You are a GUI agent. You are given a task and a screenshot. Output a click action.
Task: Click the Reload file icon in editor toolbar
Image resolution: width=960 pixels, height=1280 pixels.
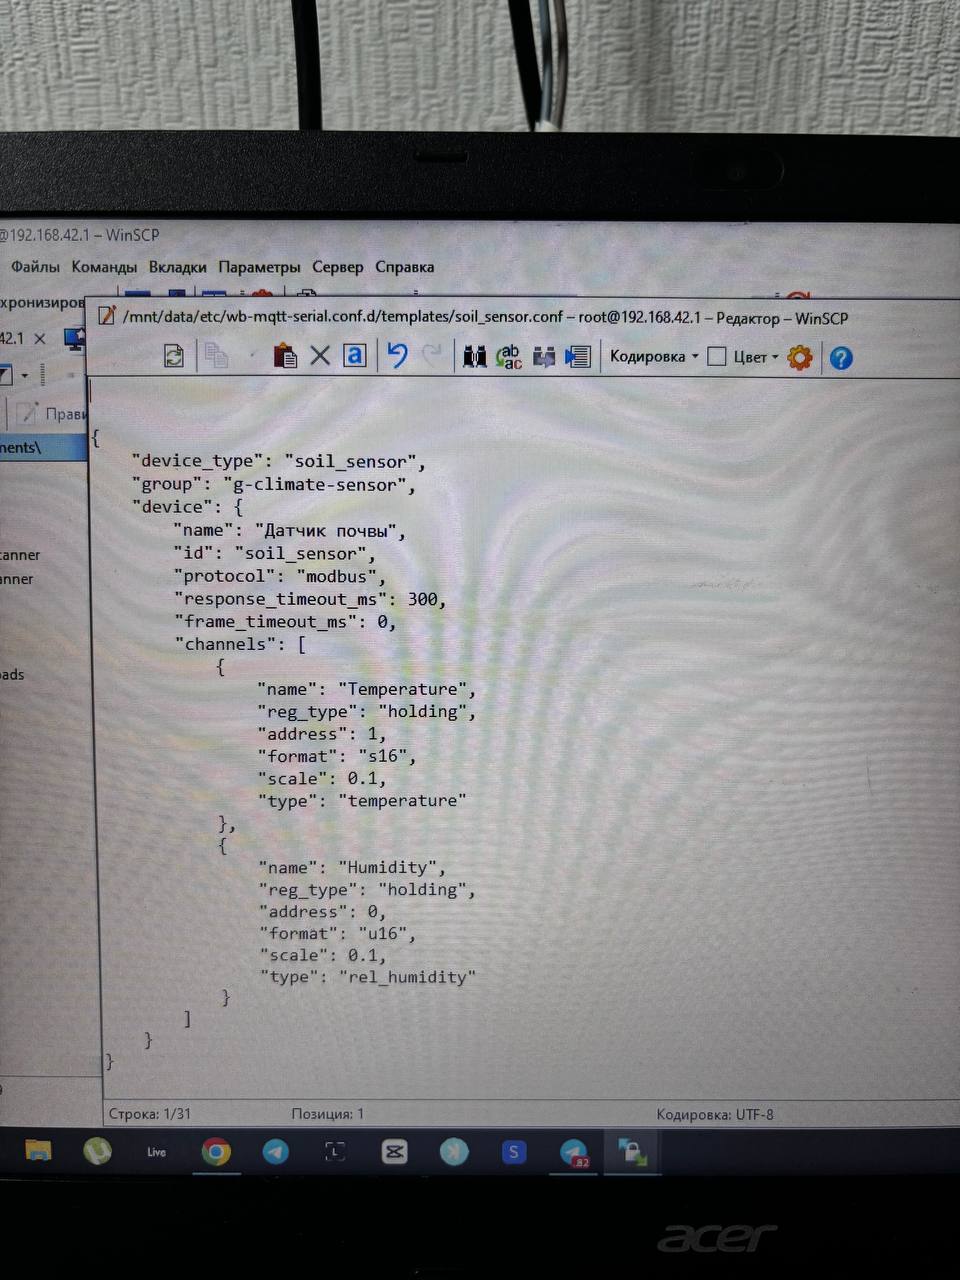pyautogui.click(x=174, y=356)
